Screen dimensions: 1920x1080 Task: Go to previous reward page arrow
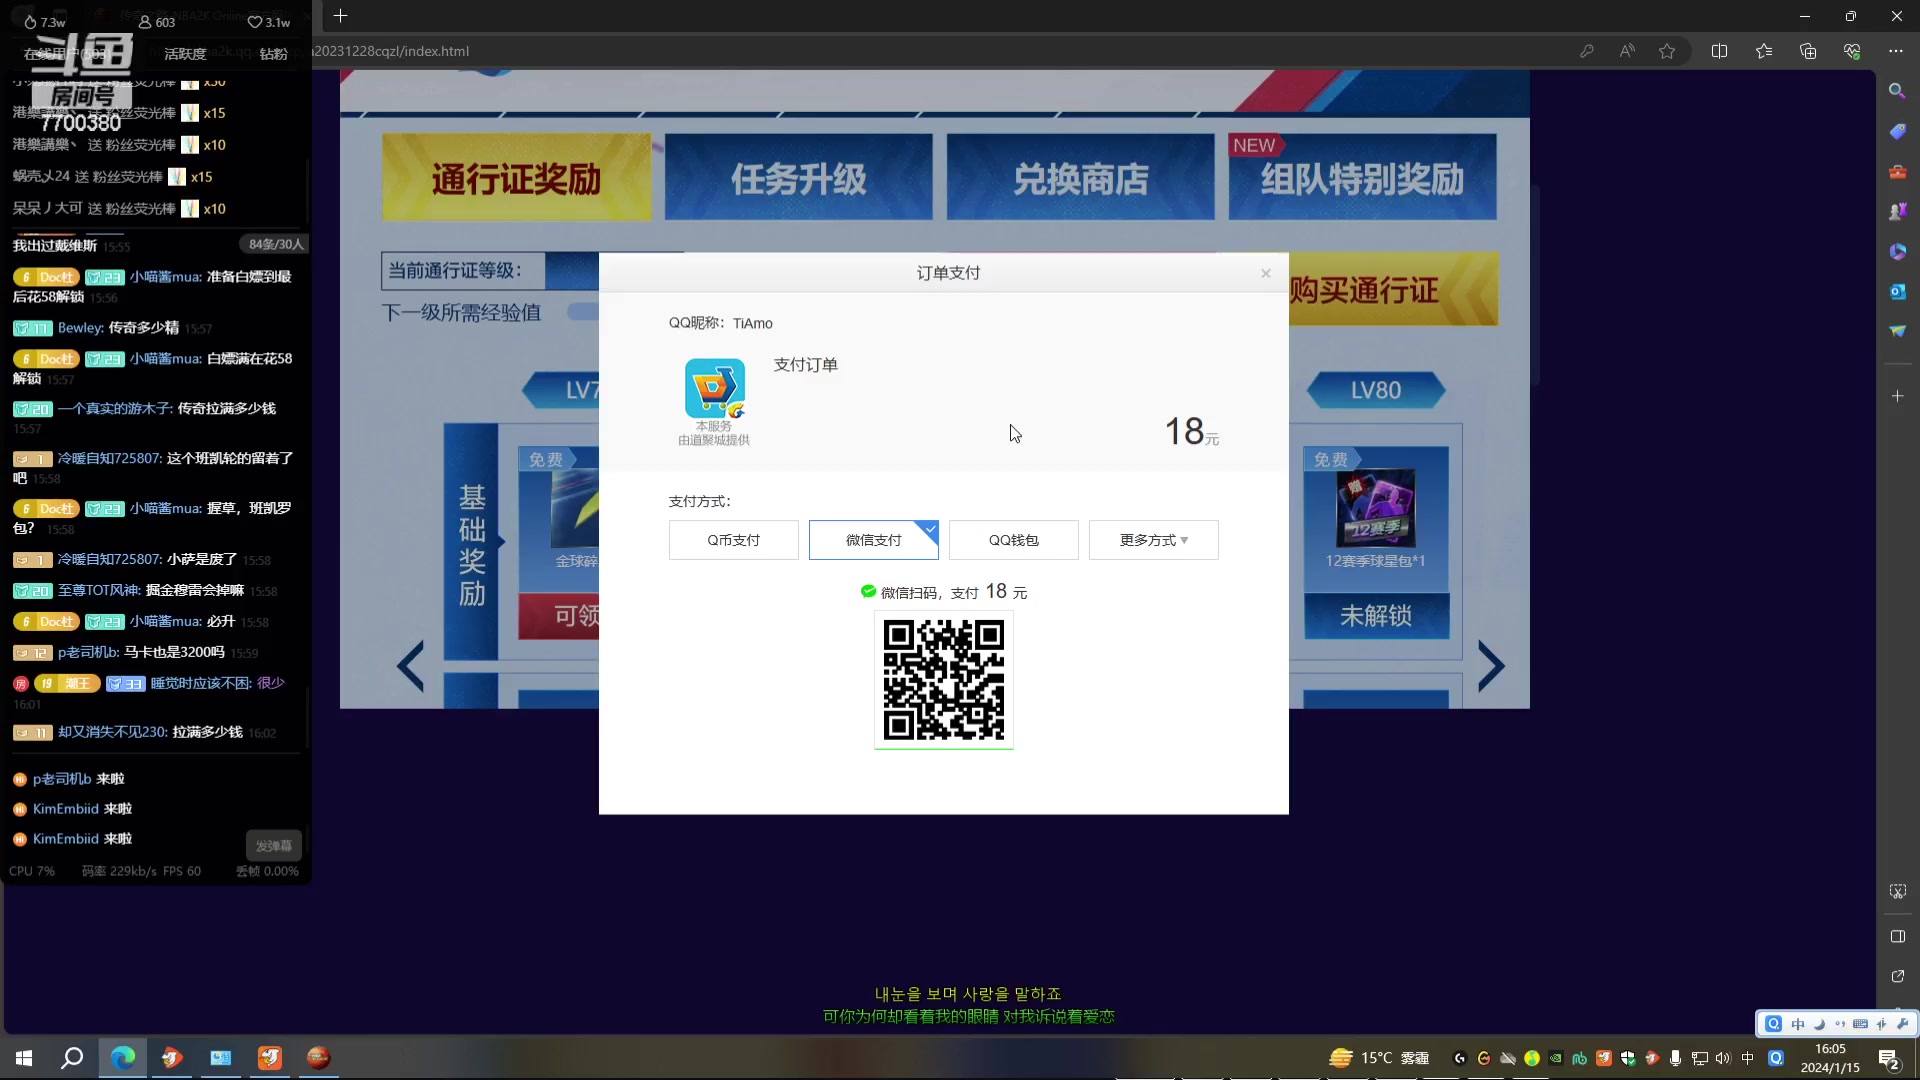[411, 665]
